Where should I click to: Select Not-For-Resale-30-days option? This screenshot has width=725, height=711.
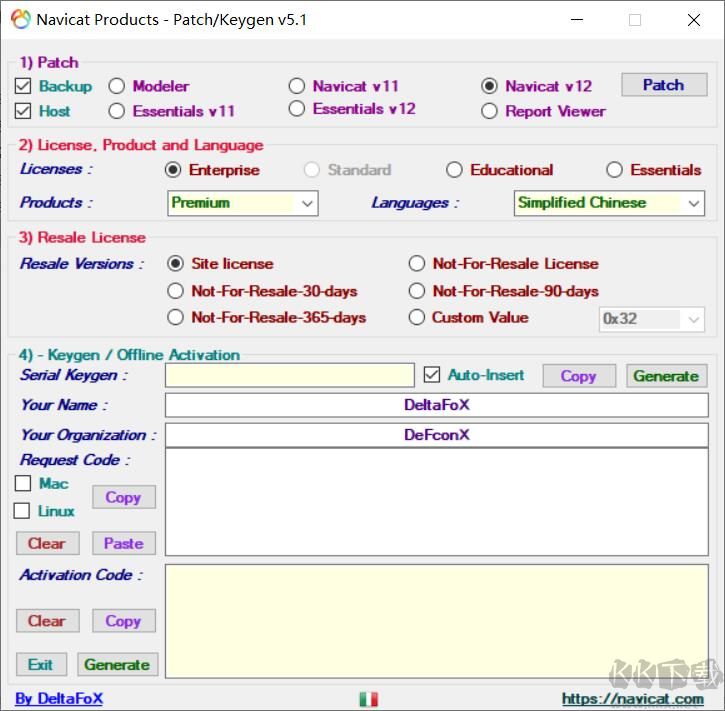(175, 291)
